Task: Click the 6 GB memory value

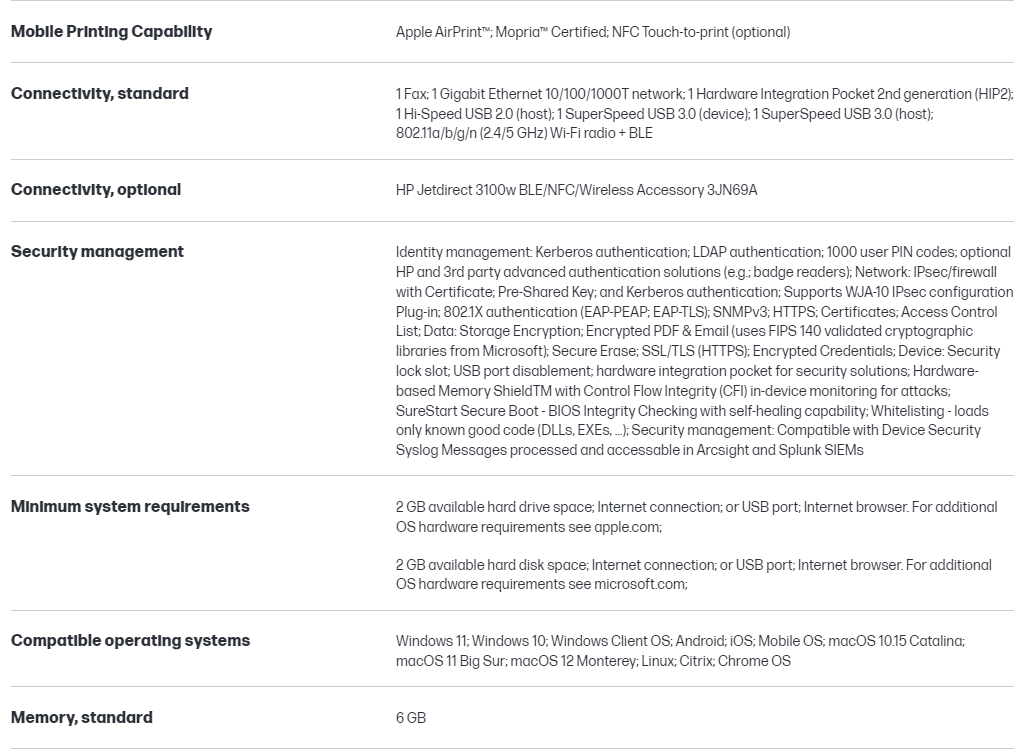Action: (x=411, y=718)
